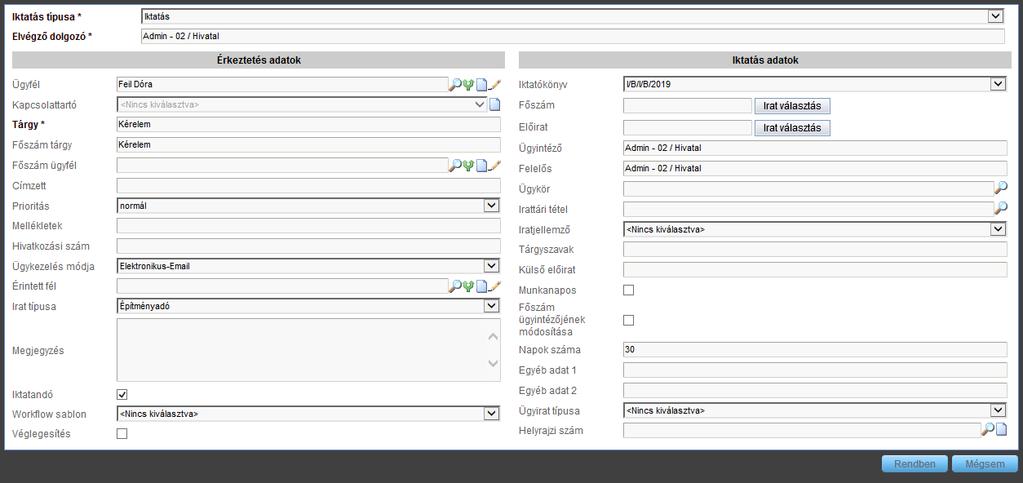The width and height of the screenshot is (1023, 483).
Task: Click the document icon beside Főszám ügyfél
Action: pyautogui.click(x=481, y=166)
